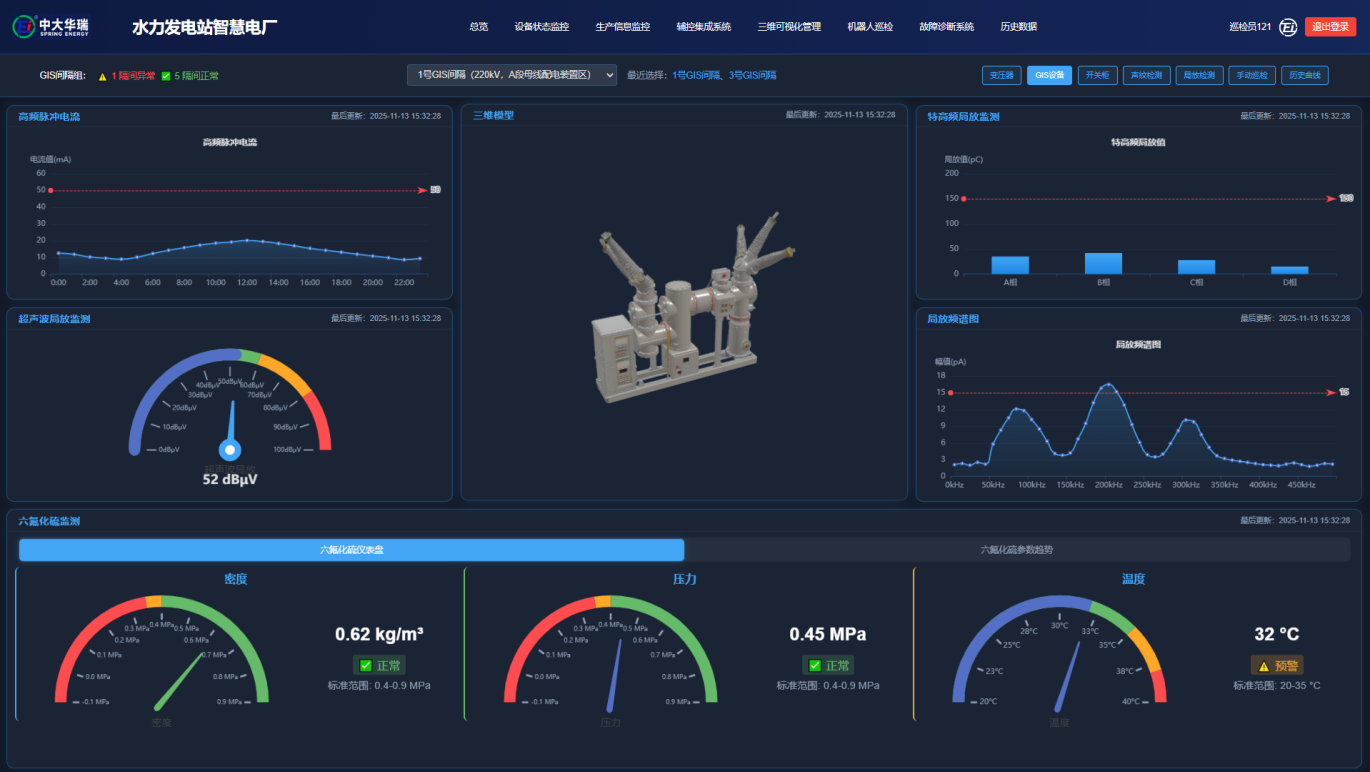Select the 六氟化硫仪表盘 tab
Viewport: 1370px width, 772px height.
351,550
